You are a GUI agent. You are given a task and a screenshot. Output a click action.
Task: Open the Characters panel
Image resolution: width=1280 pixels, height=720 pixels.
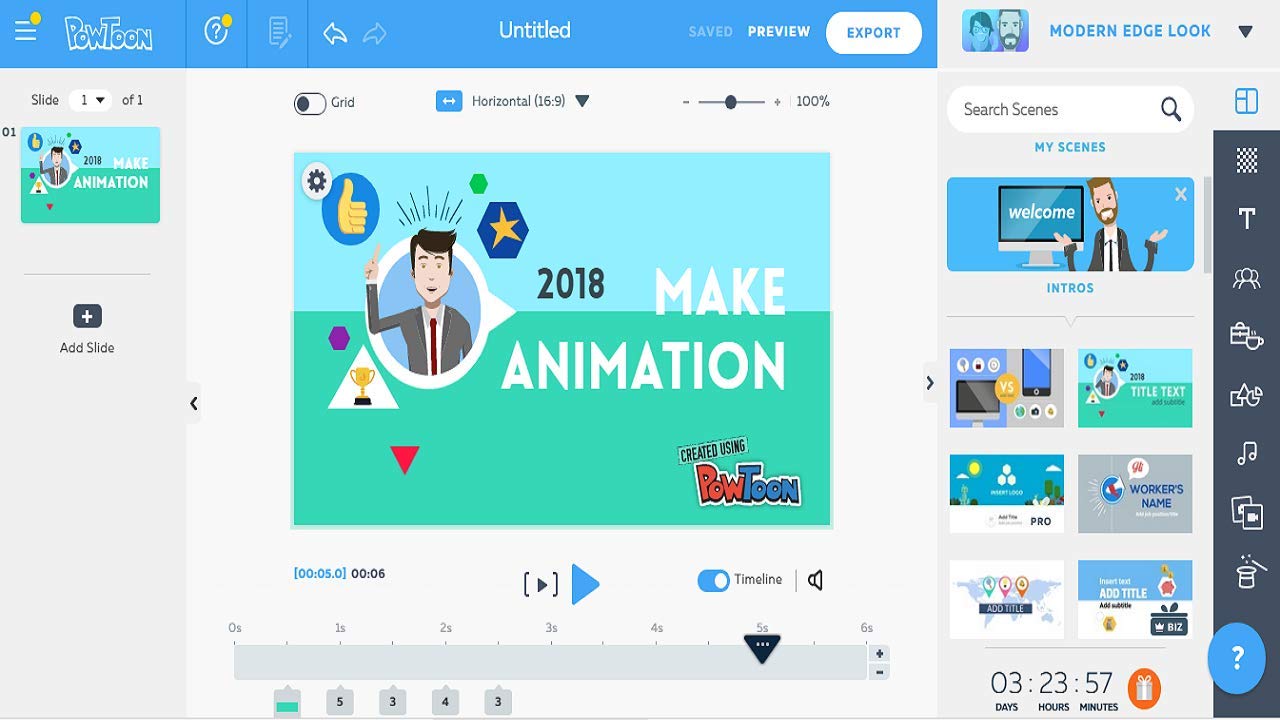[x=1246, y=277]
